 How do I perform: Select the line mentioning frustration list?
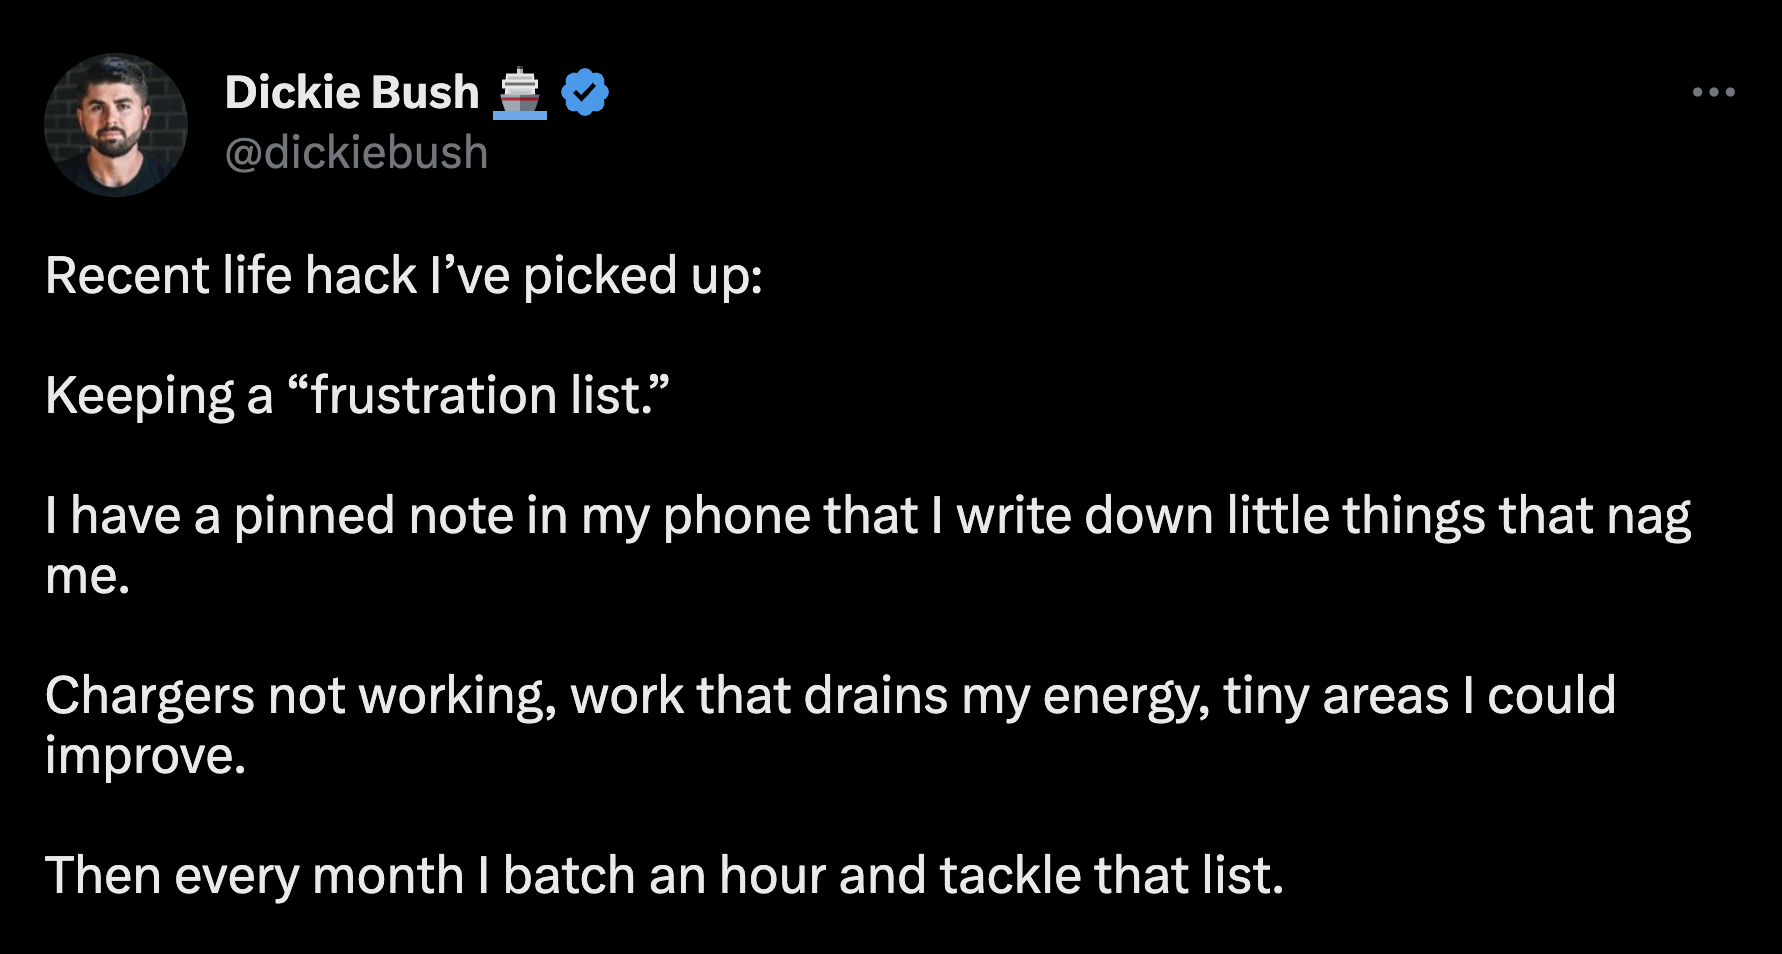[x=358, y=395]
